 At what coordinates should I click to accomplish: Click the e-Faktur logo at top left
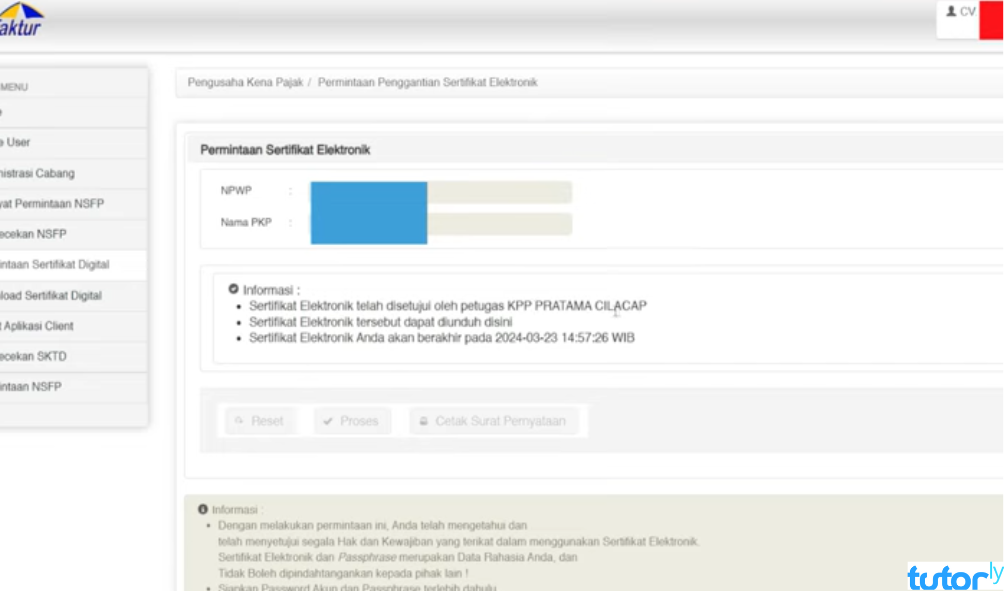[20, 20]
